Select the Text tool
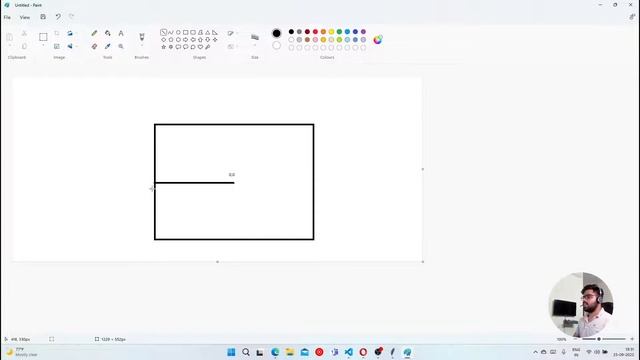This screenshot has width=640, height=360. click(121, 33)
